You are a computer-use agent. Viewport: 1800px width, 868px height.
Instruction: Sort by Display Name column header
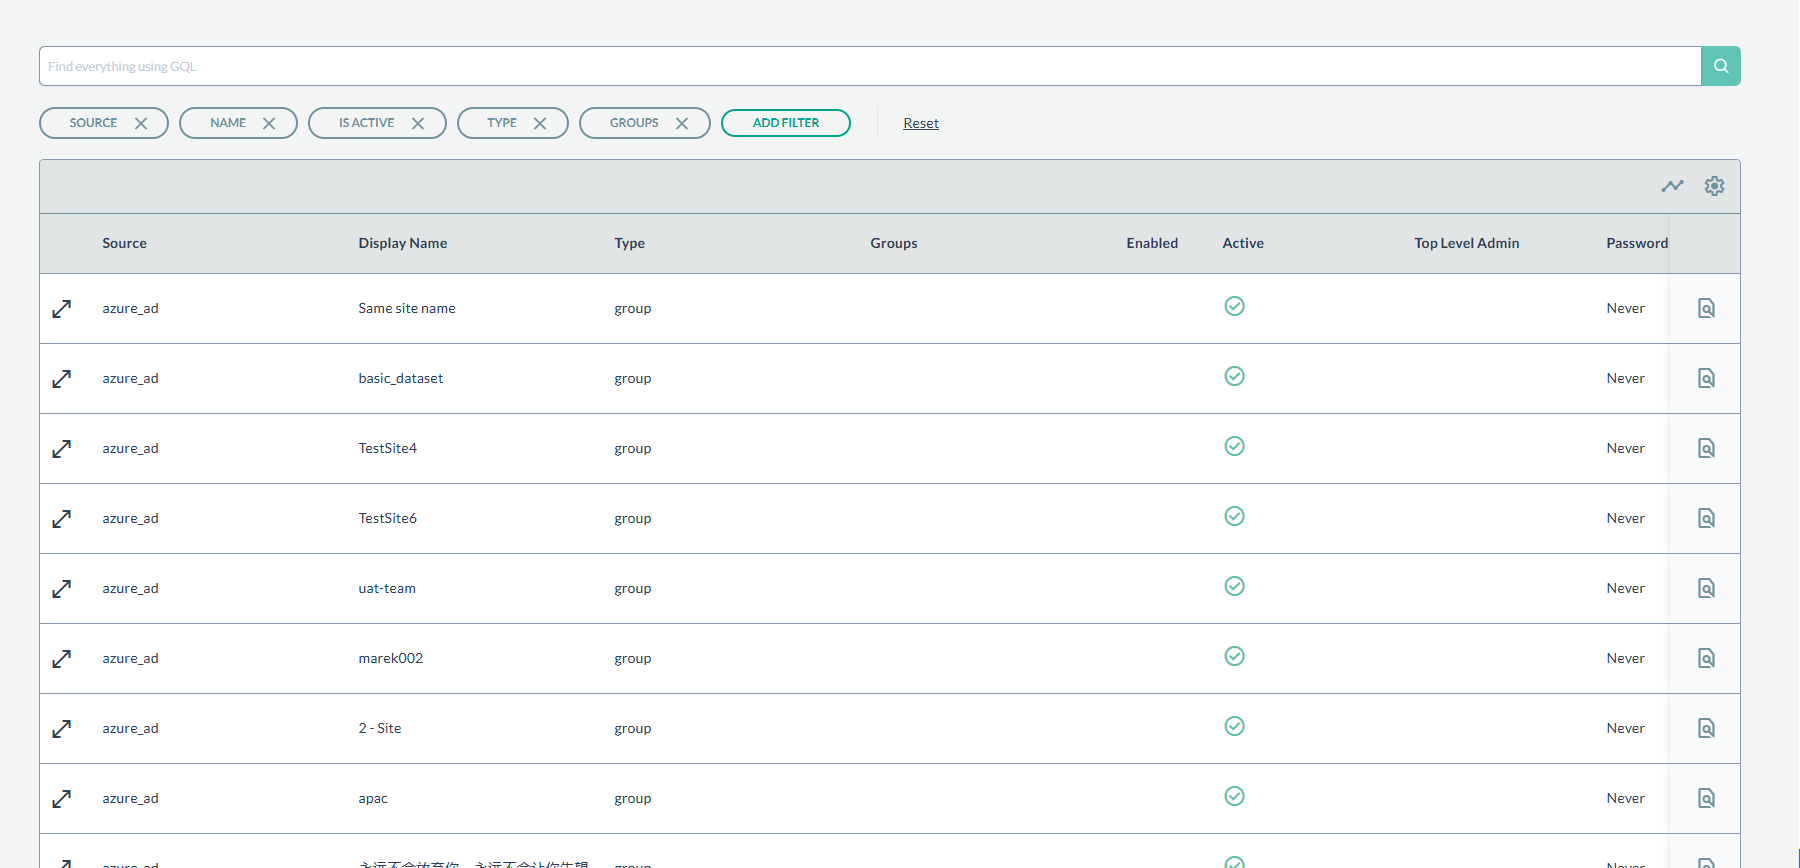coord(402,243)
